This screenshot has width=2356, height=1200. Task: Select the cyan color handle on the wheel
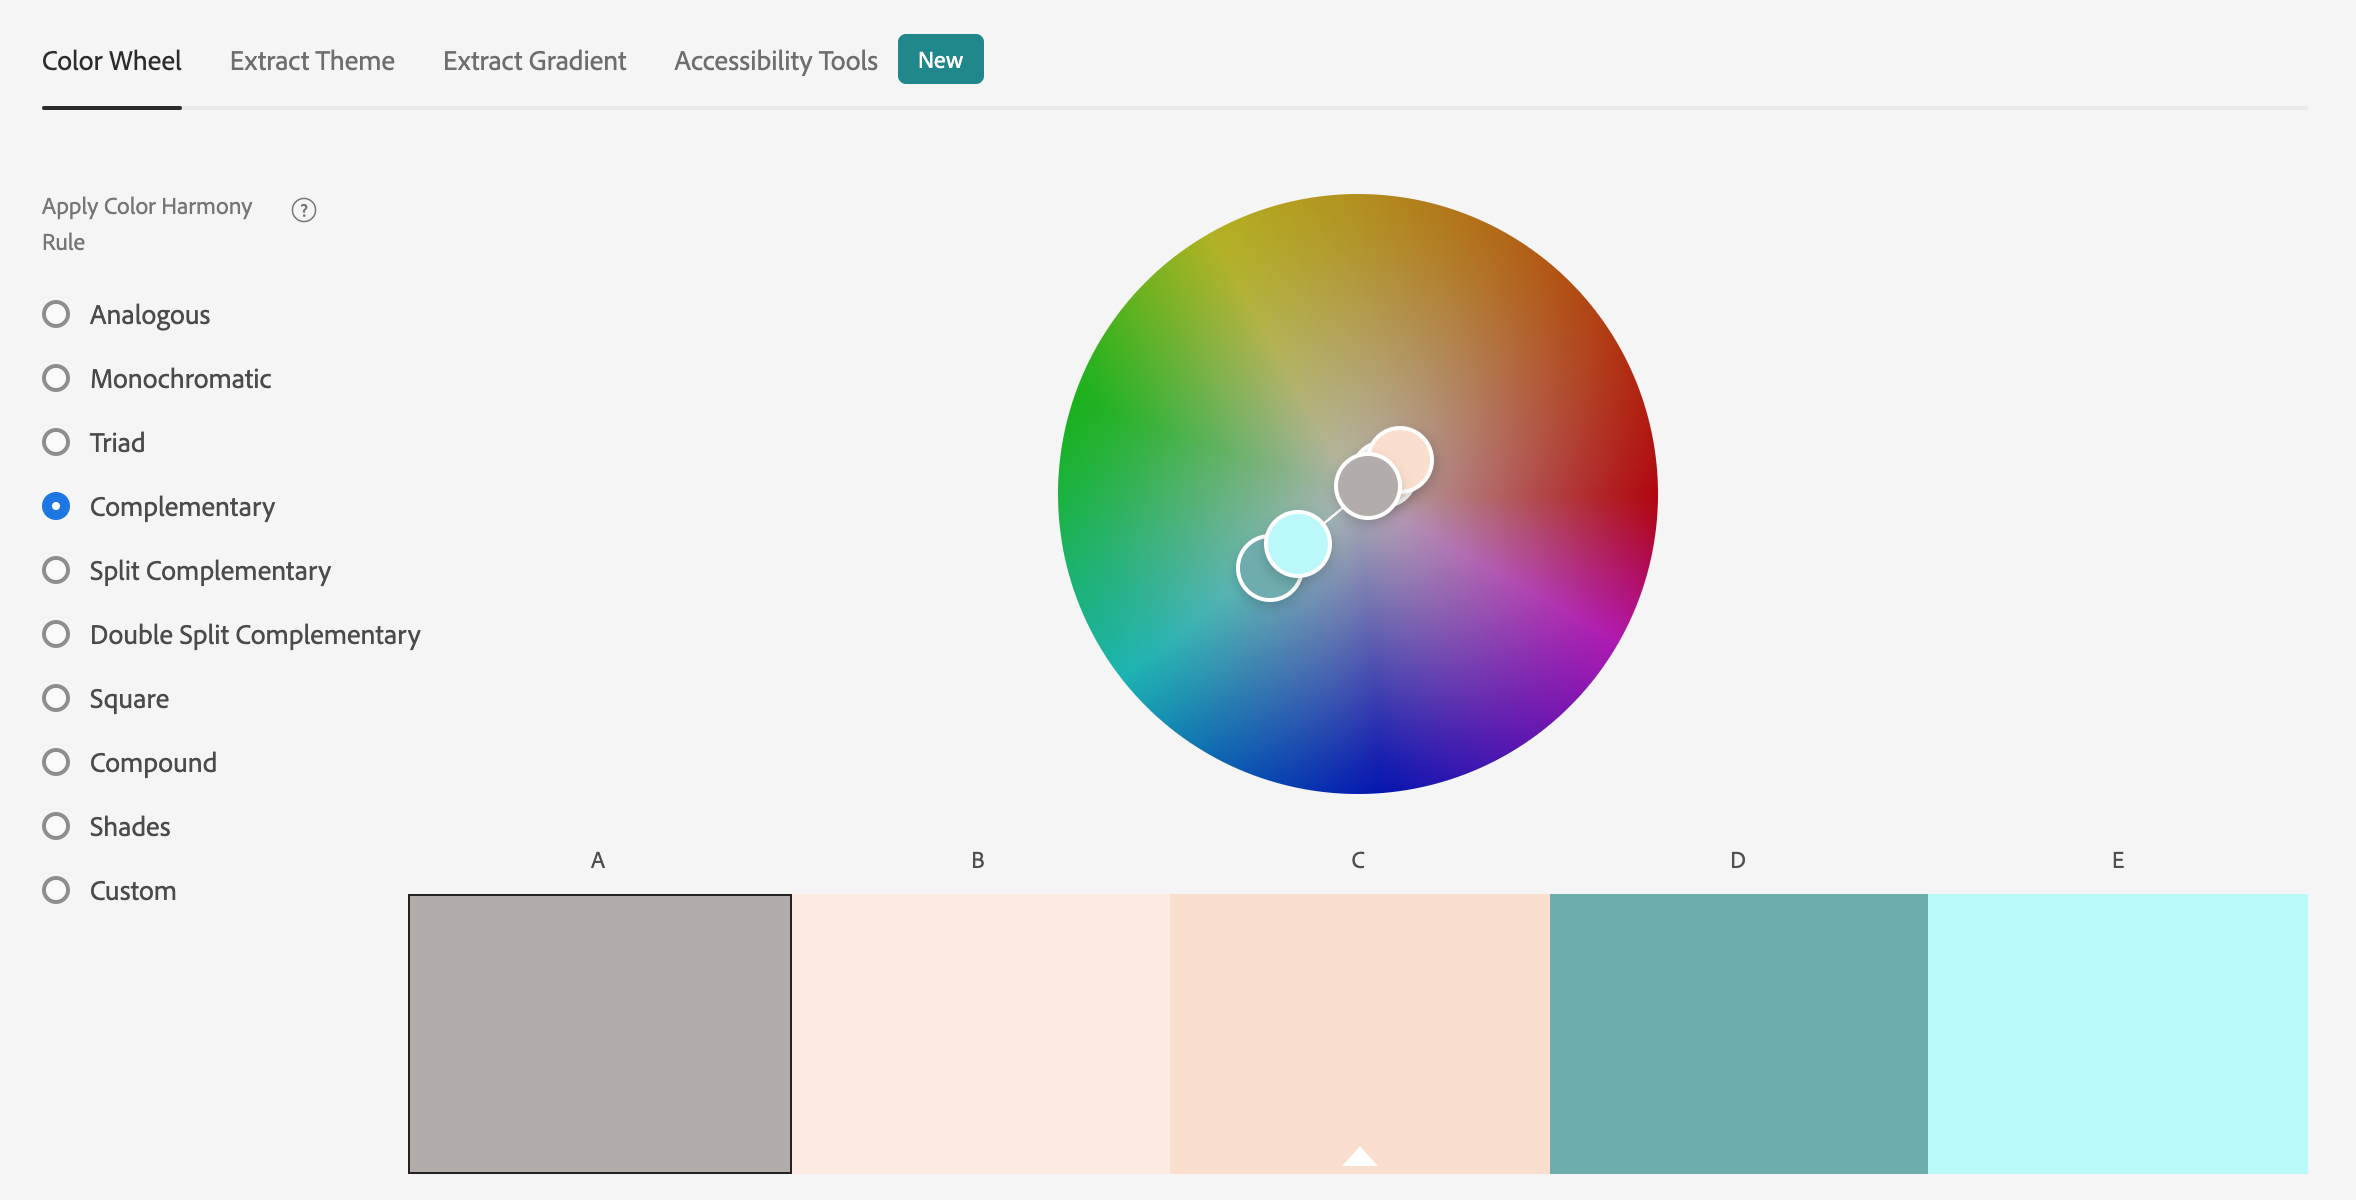click(1296, 541)
